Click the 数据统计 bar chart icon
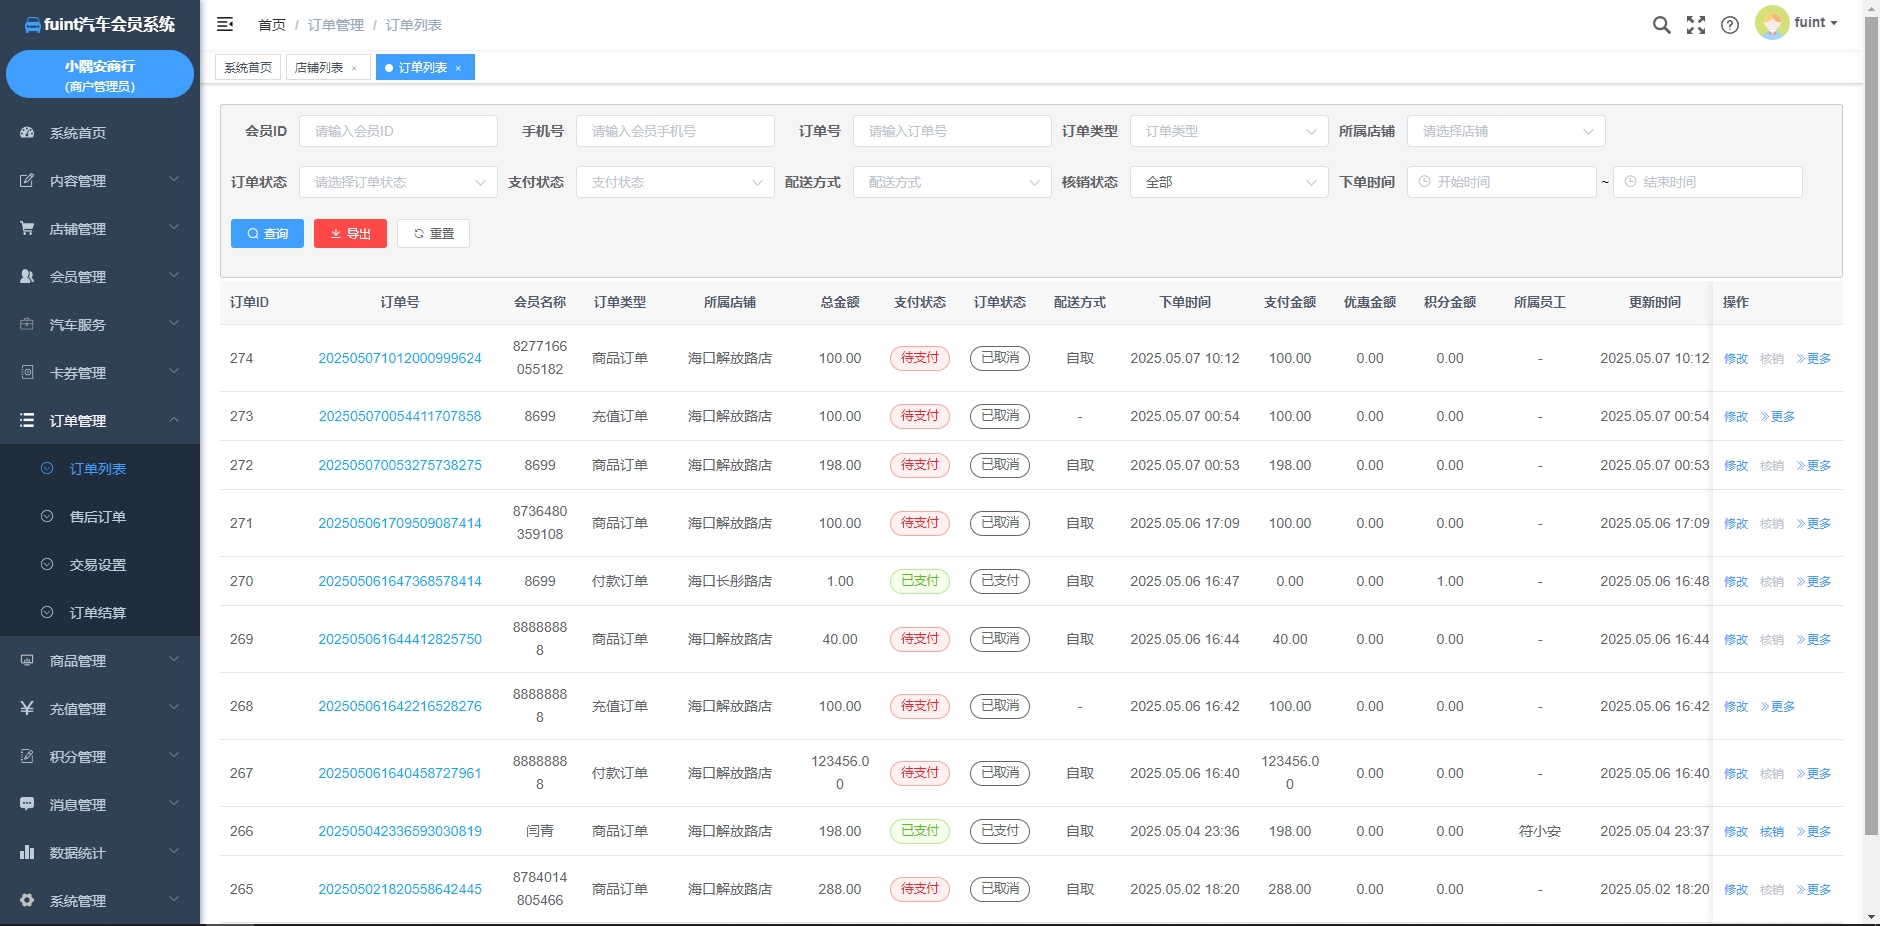This screenshot has height=926, width=1880. pos(27,853)
